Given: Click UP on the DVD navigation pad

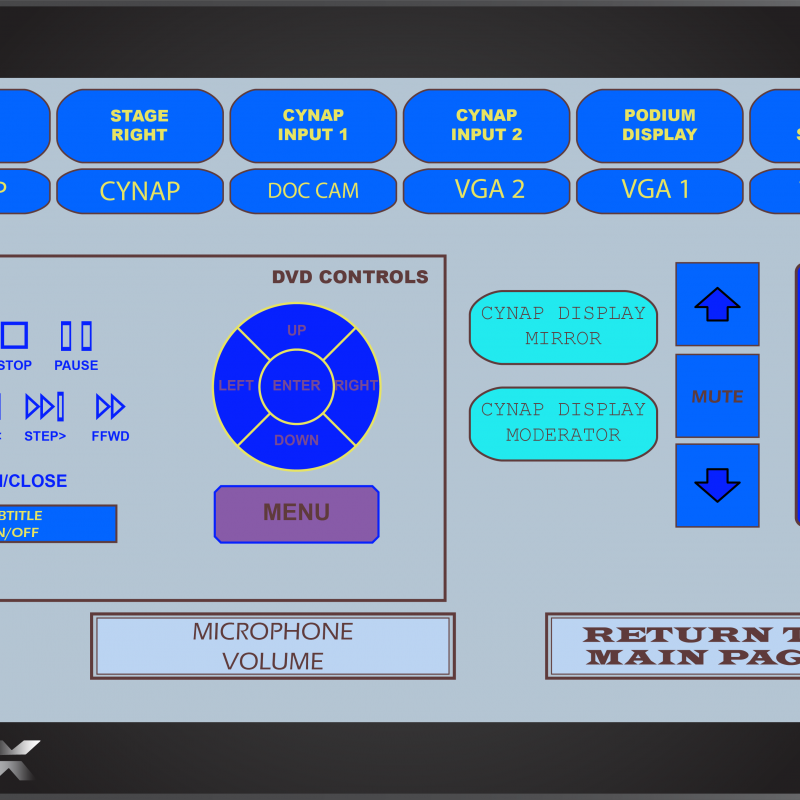Looking at the screenshot, I should (296, 331).
